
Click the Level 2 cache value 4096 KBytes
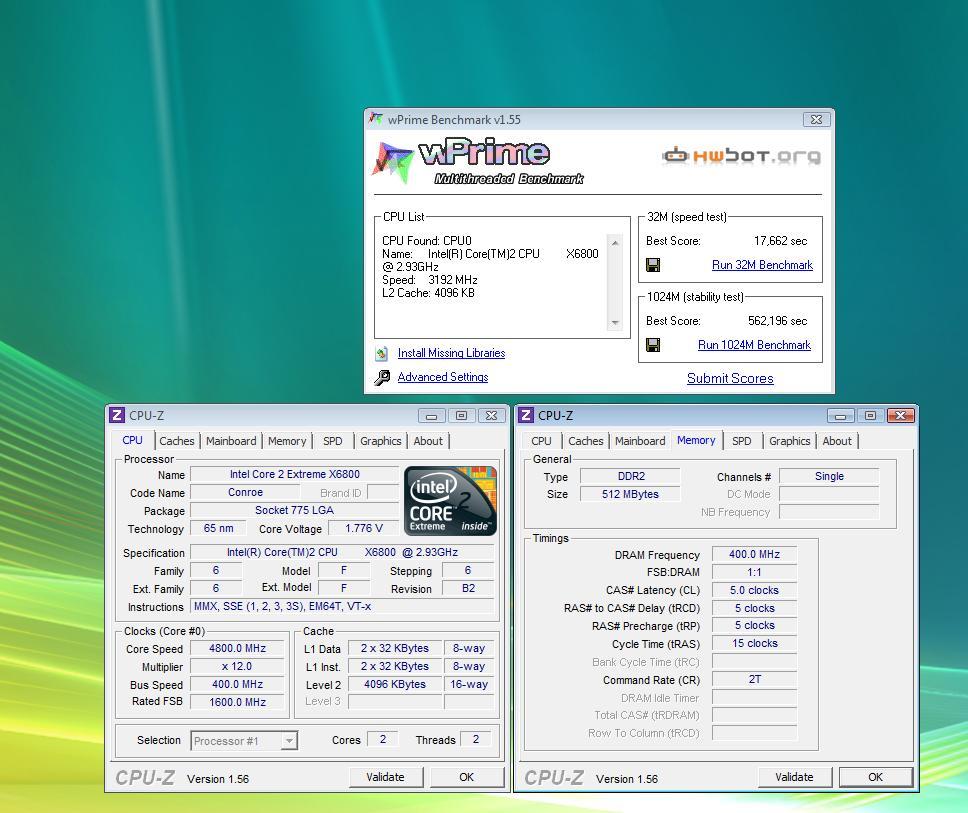click(395, 684)
